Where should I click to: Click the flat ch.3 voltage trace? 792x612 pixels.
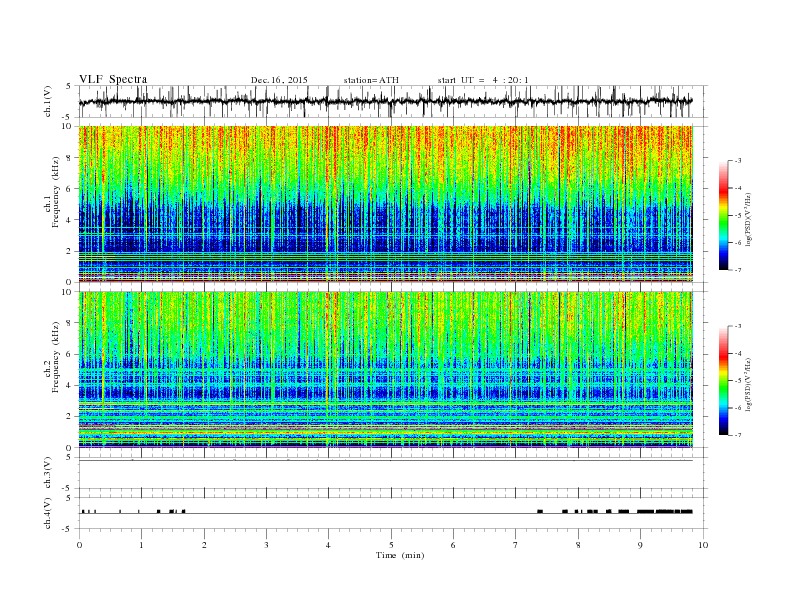point(385,461)
